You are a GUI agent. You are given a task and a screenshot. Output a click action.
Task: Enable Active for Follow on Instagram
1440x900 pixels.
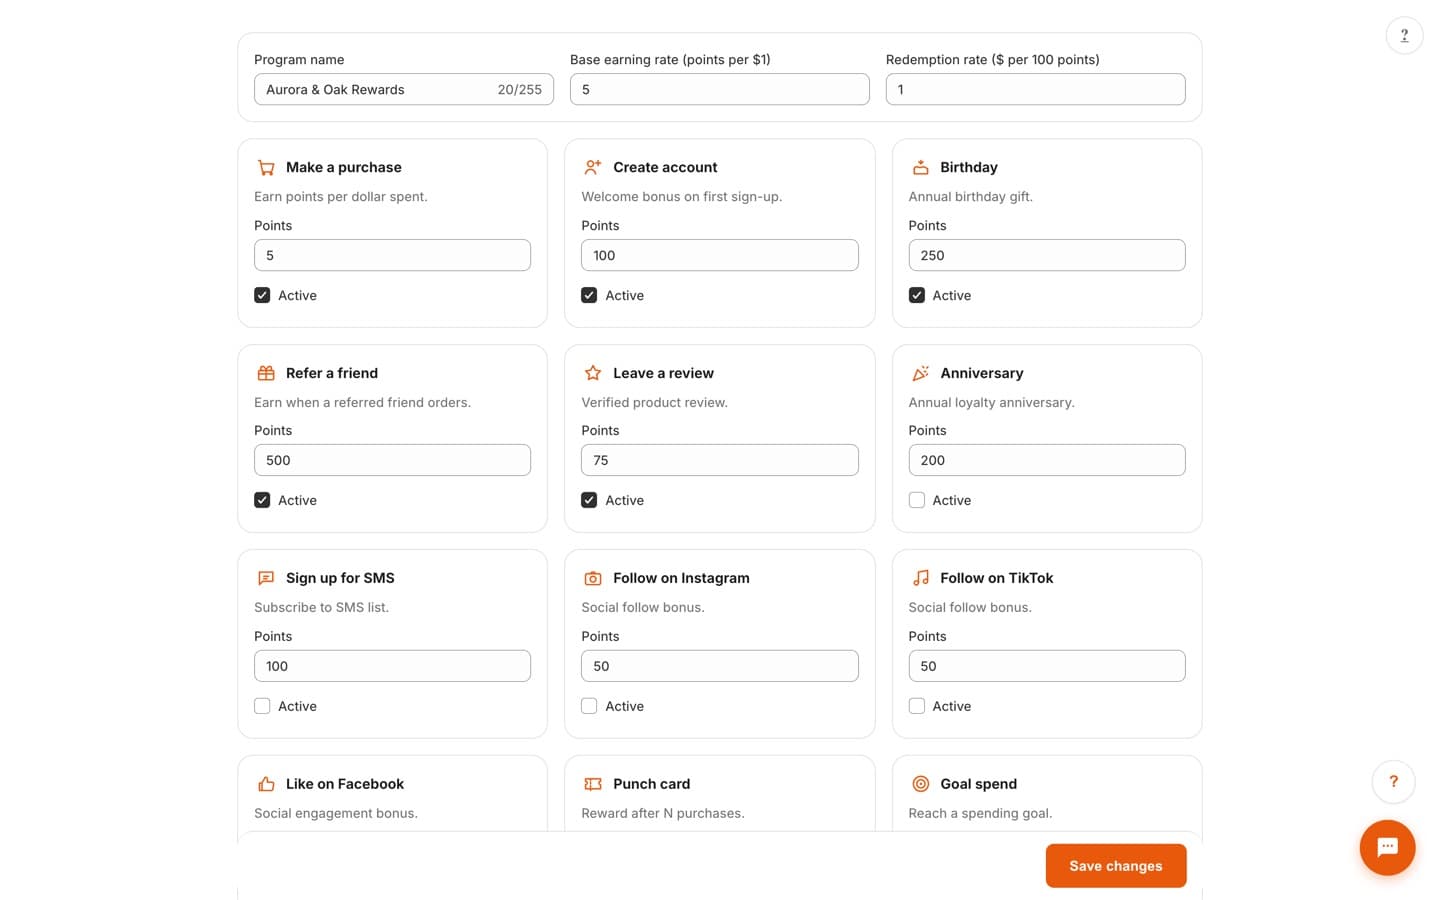click(589, 706)
